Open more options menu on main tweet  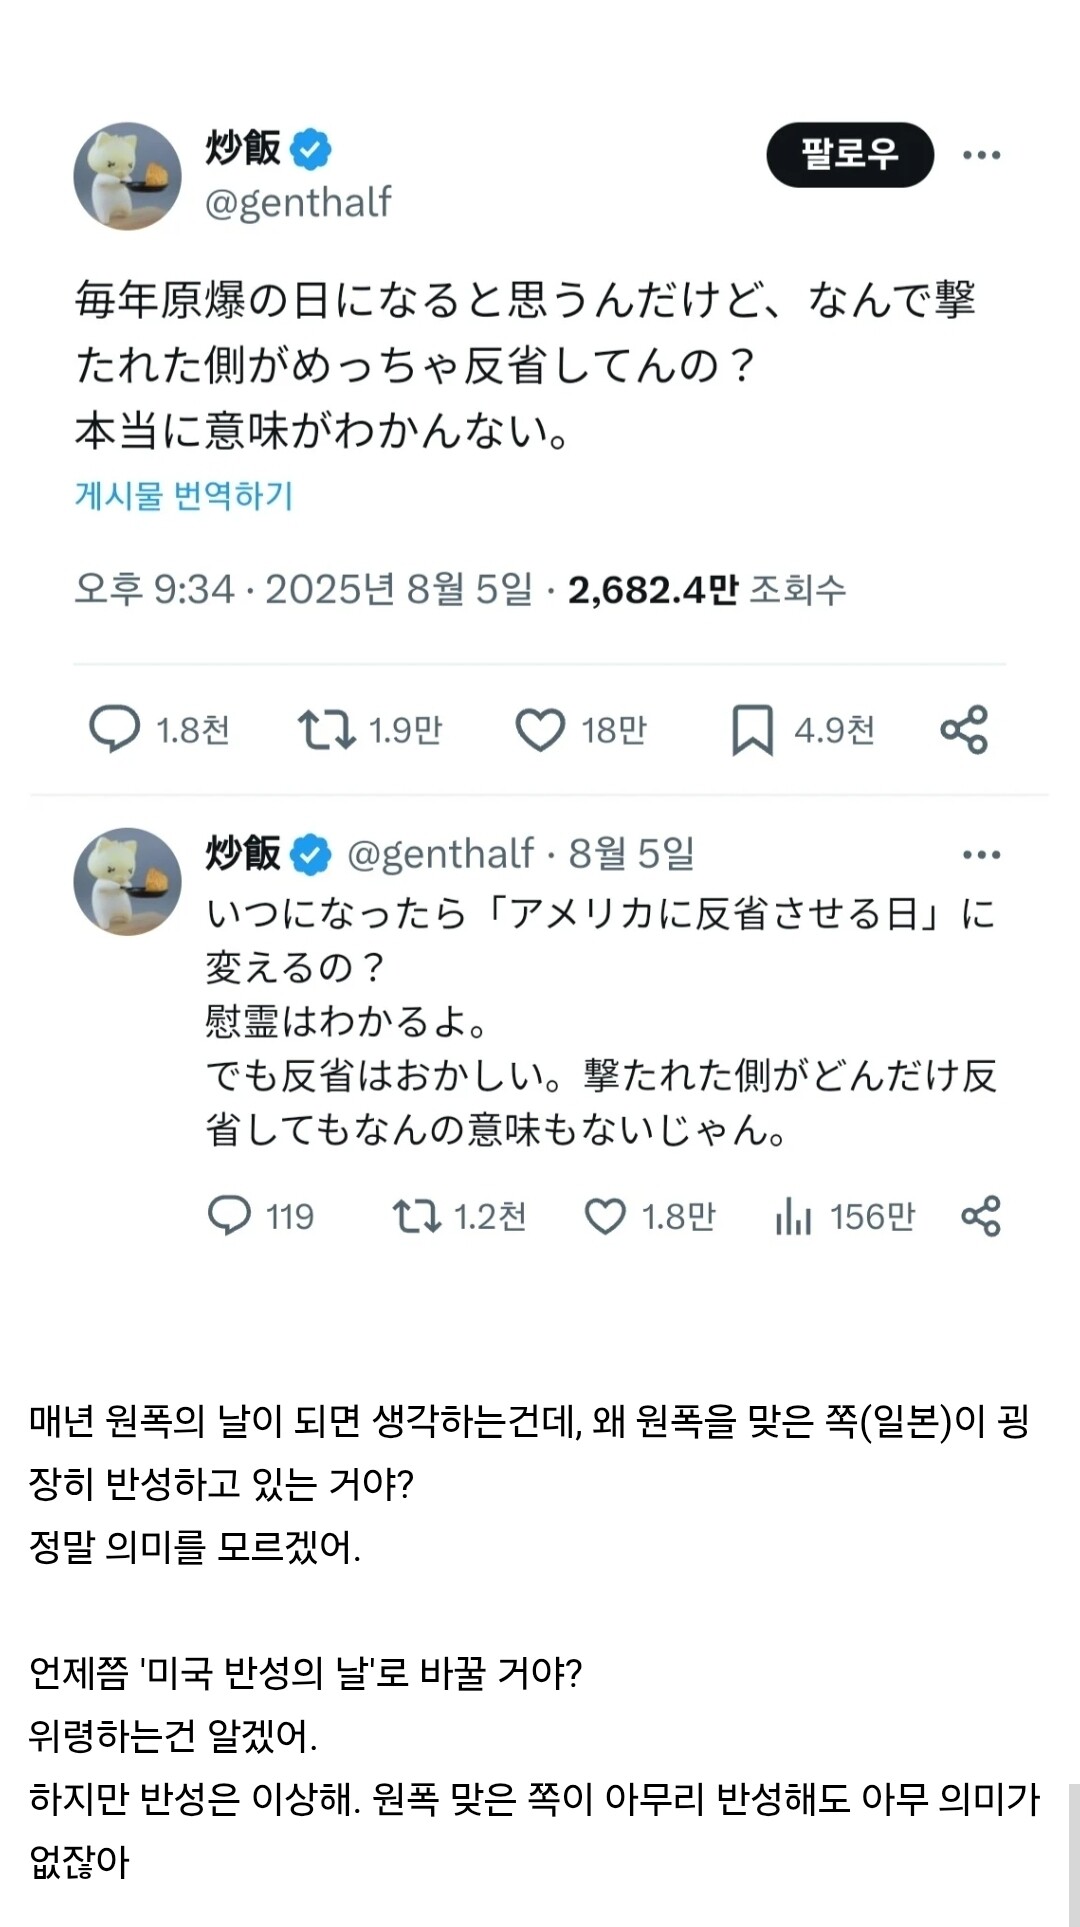coord(981,154)
